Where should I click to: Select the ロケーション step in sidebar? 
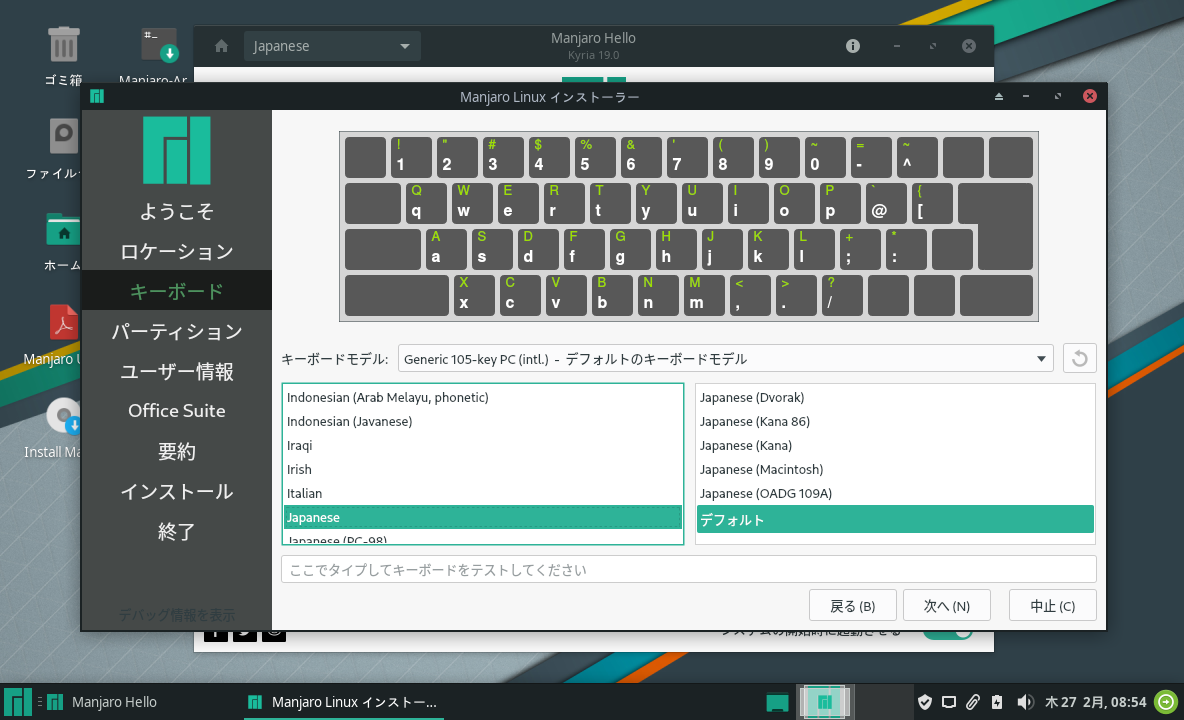tap(177, 251)
